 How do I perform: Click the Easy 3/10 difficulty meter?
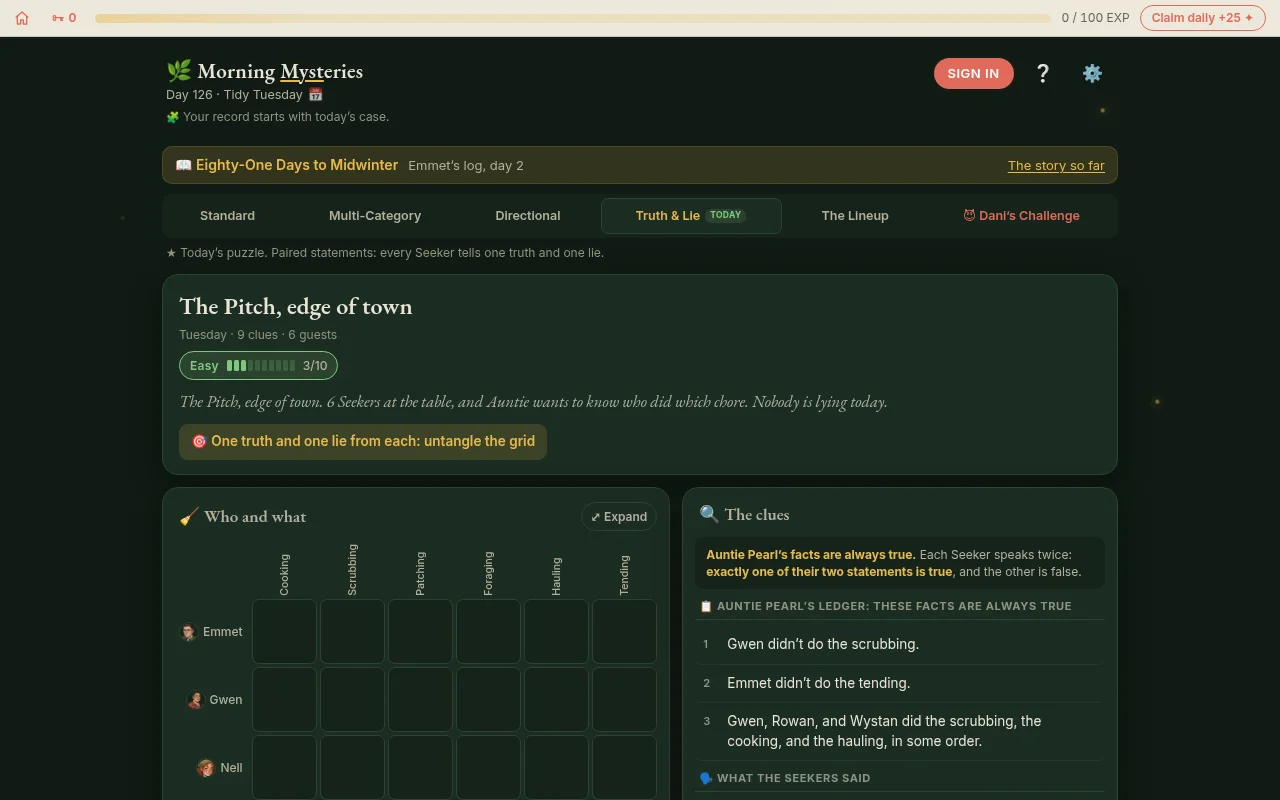point(258,366)
